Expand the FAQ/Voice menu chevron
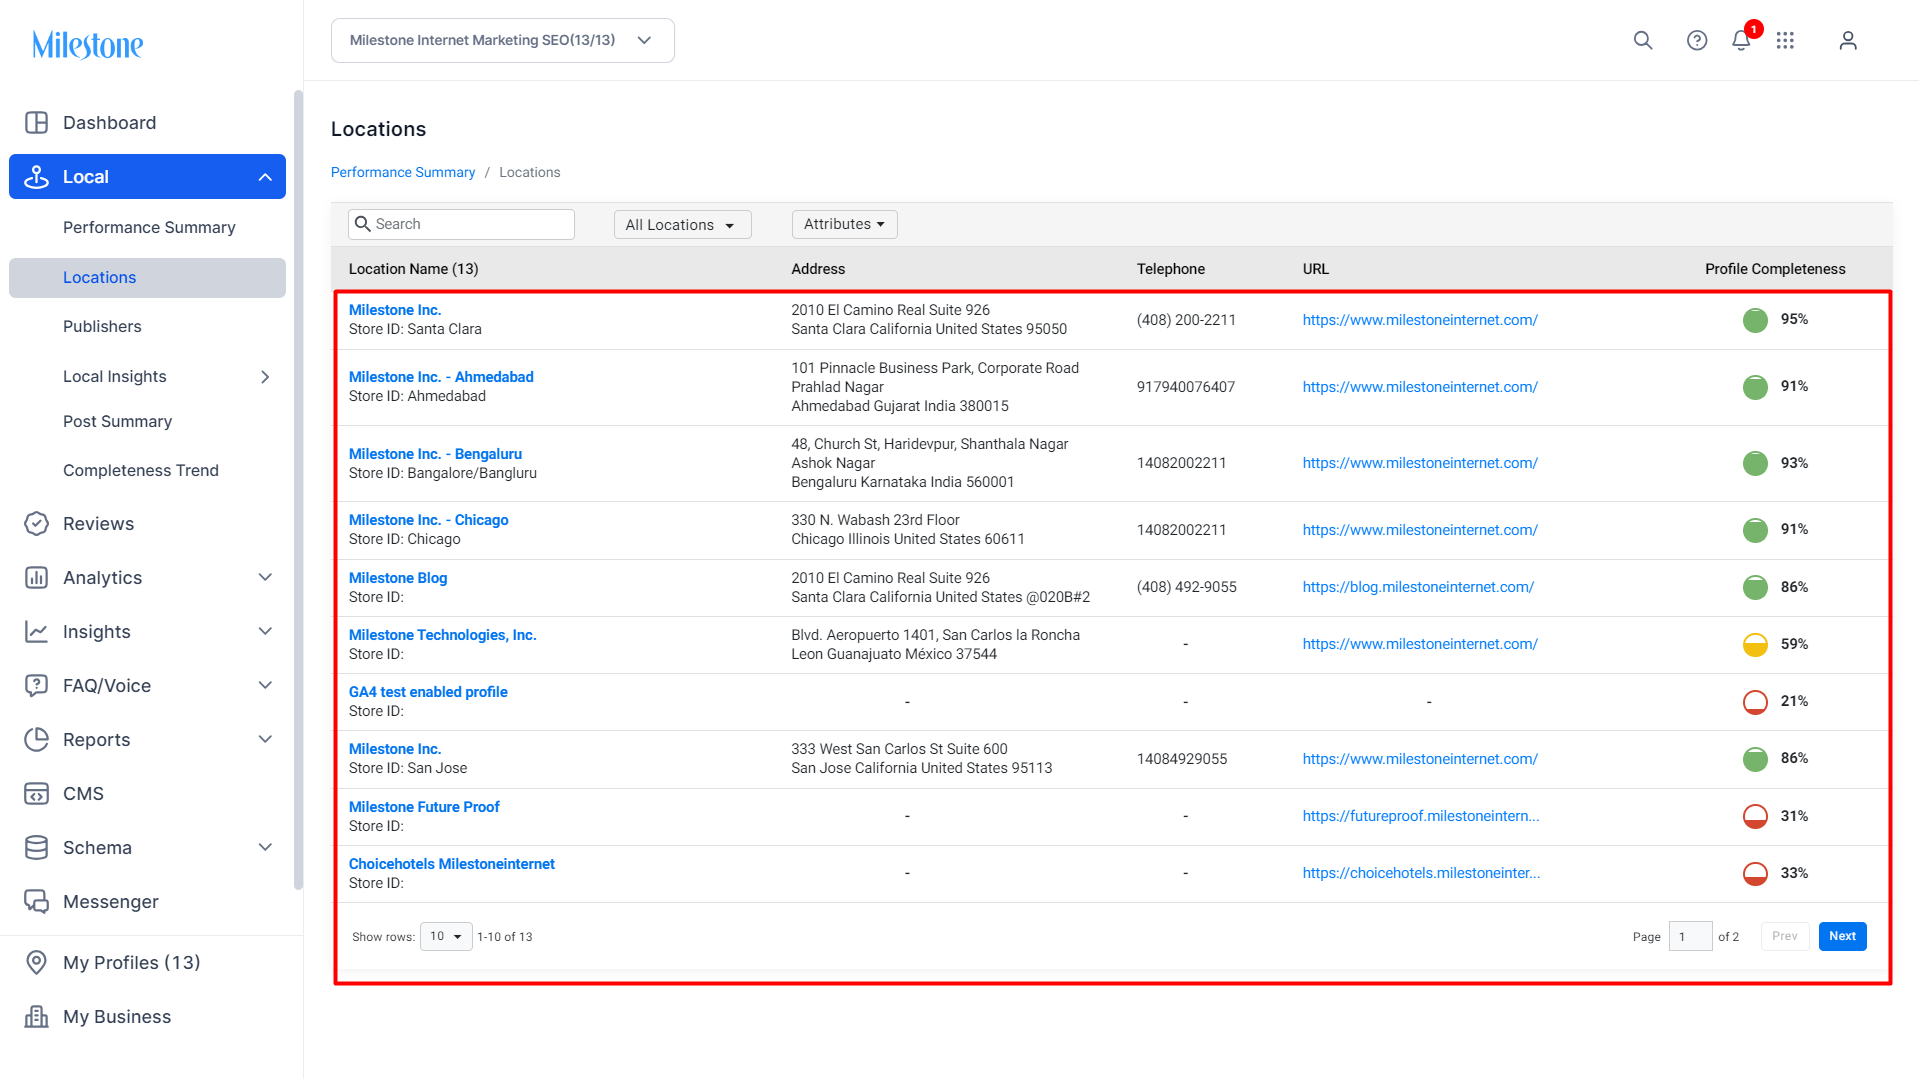 (265, 686)
